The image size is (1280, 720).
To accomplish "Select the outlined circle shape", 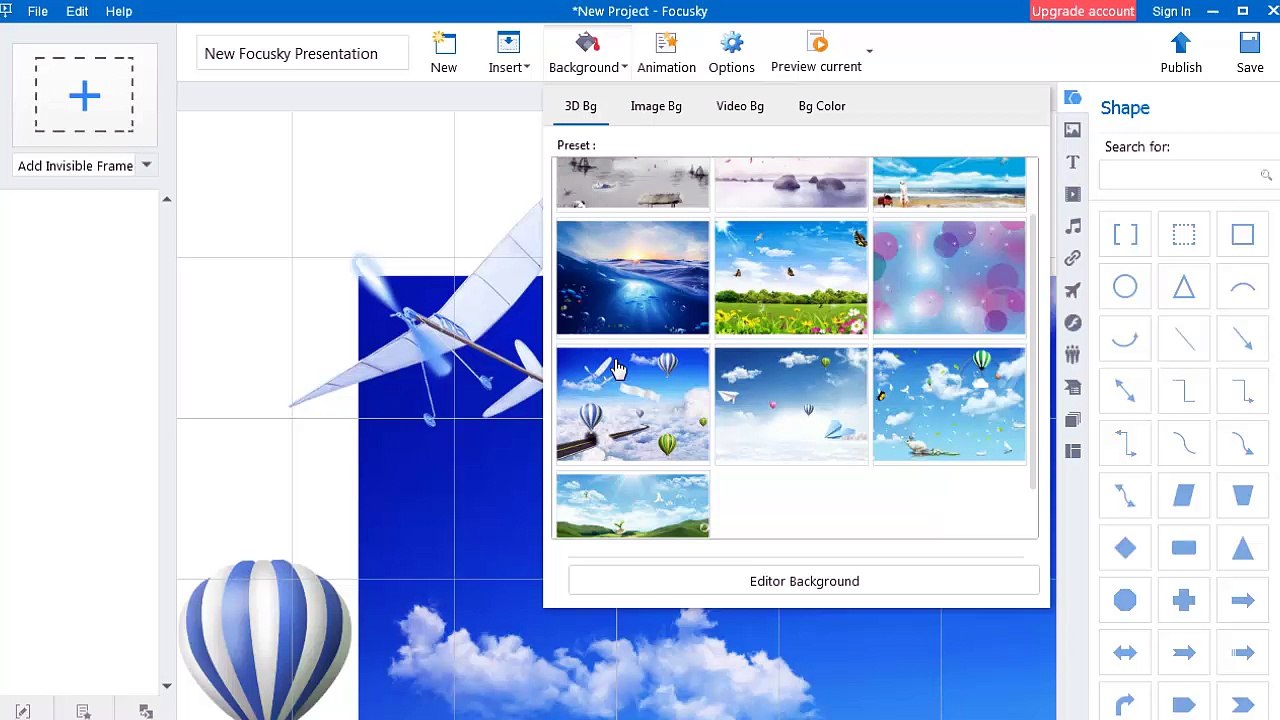I will 1125,287.
